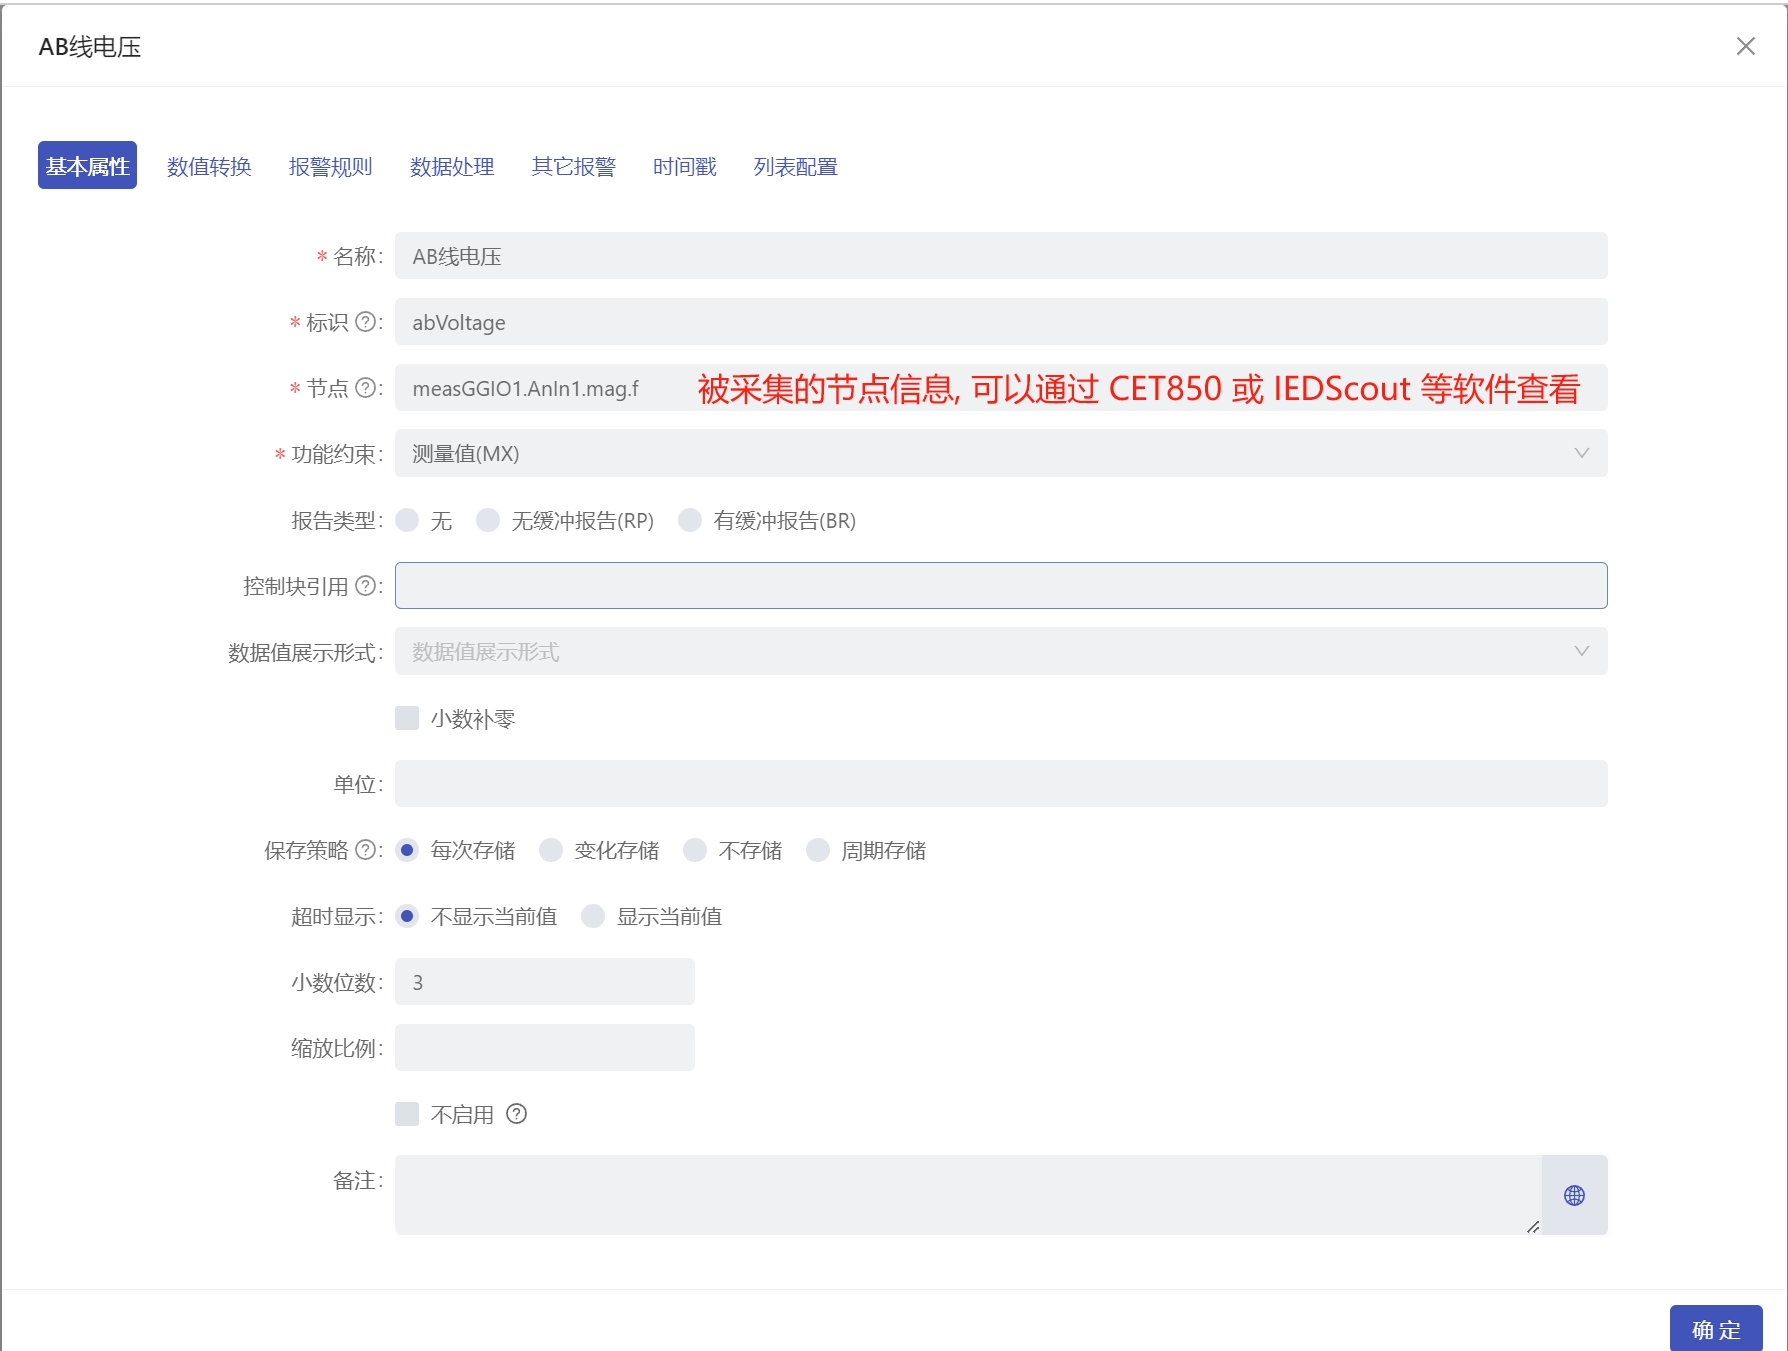
Task: Choose 周期存储 save strategy
Action: (x=818, y=850)
